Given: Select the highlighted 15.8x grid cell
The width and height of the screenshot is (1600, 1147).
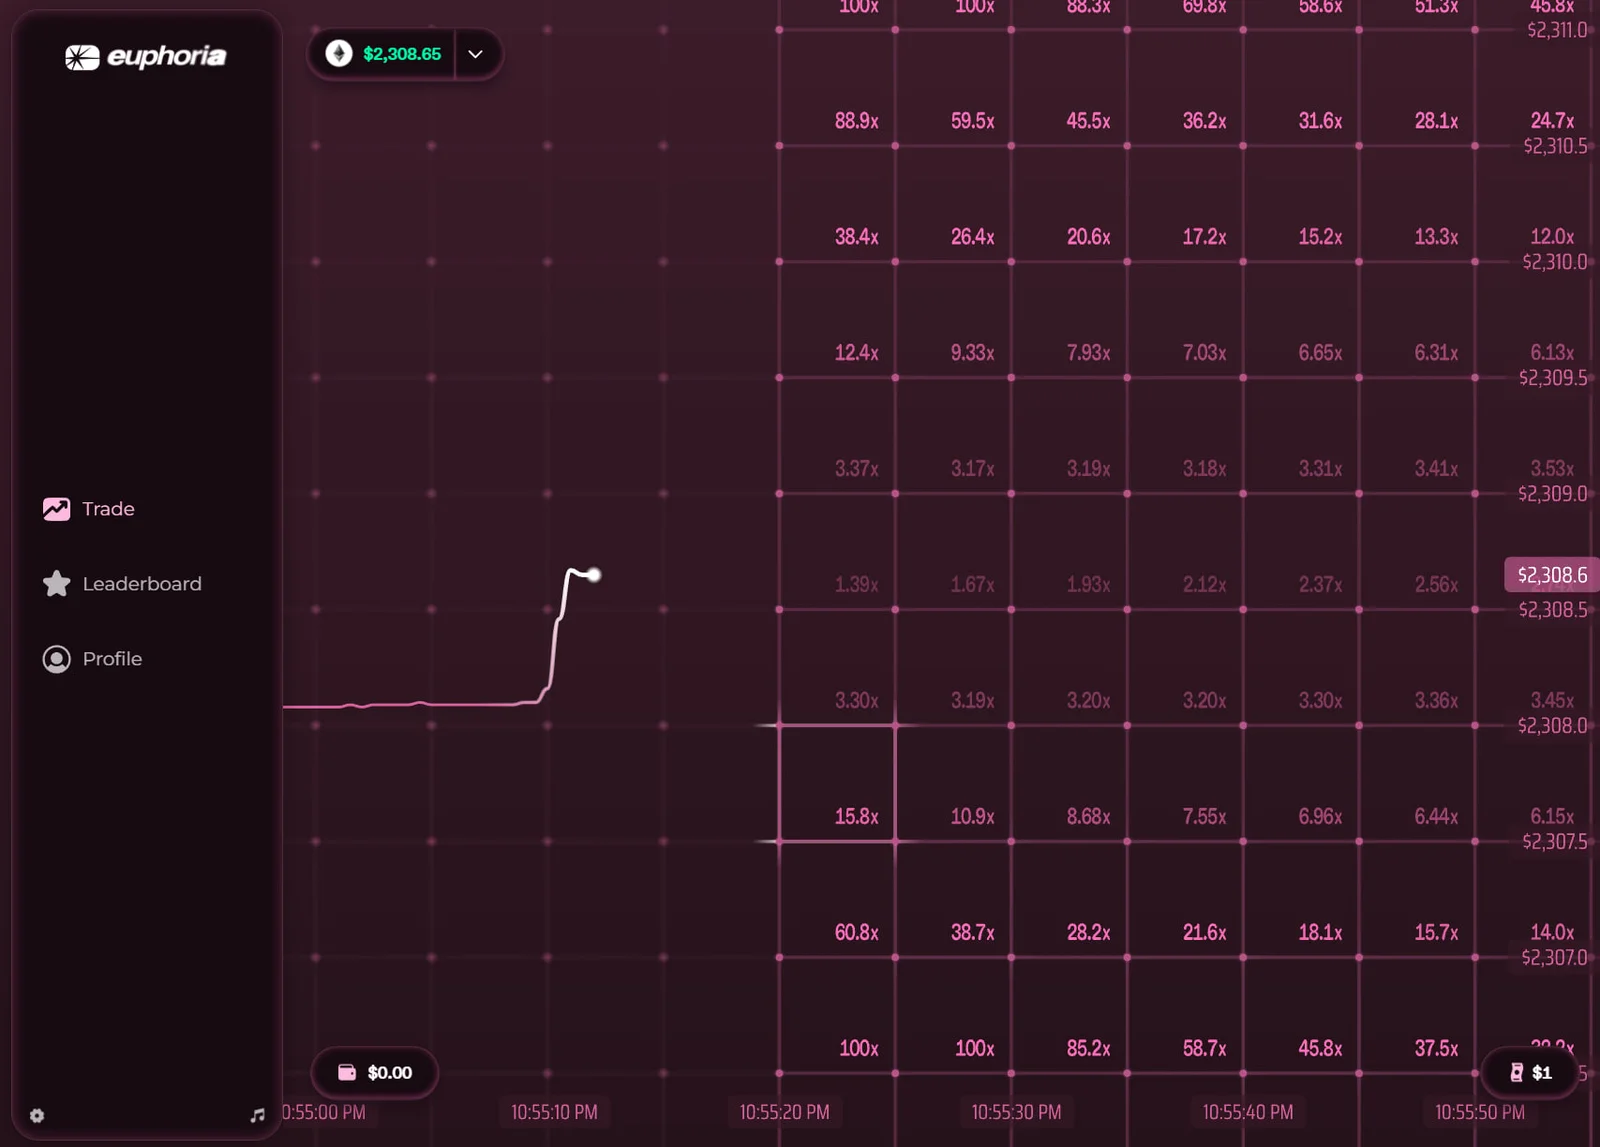Looking at the screenshot, I should tap(837, 784).
